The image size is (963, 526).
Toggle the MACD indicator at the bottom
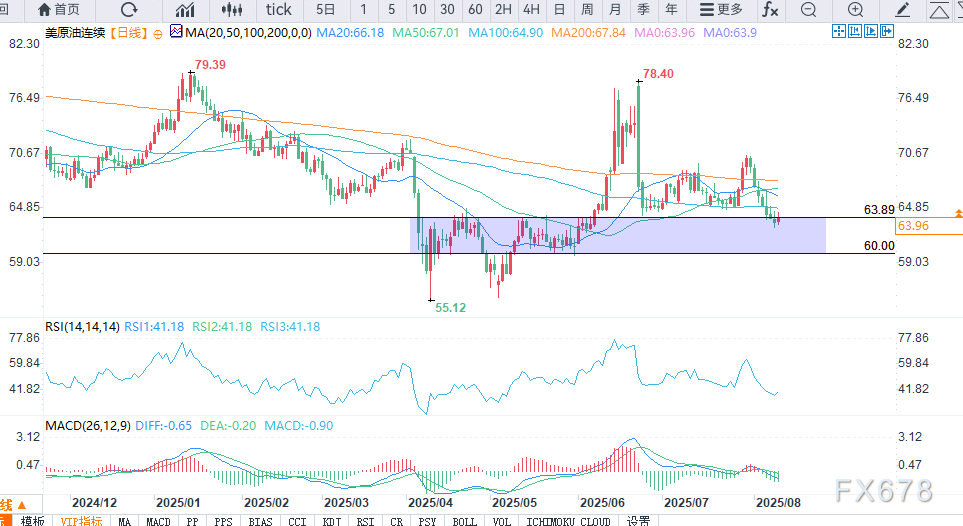[x=158, y=521]
